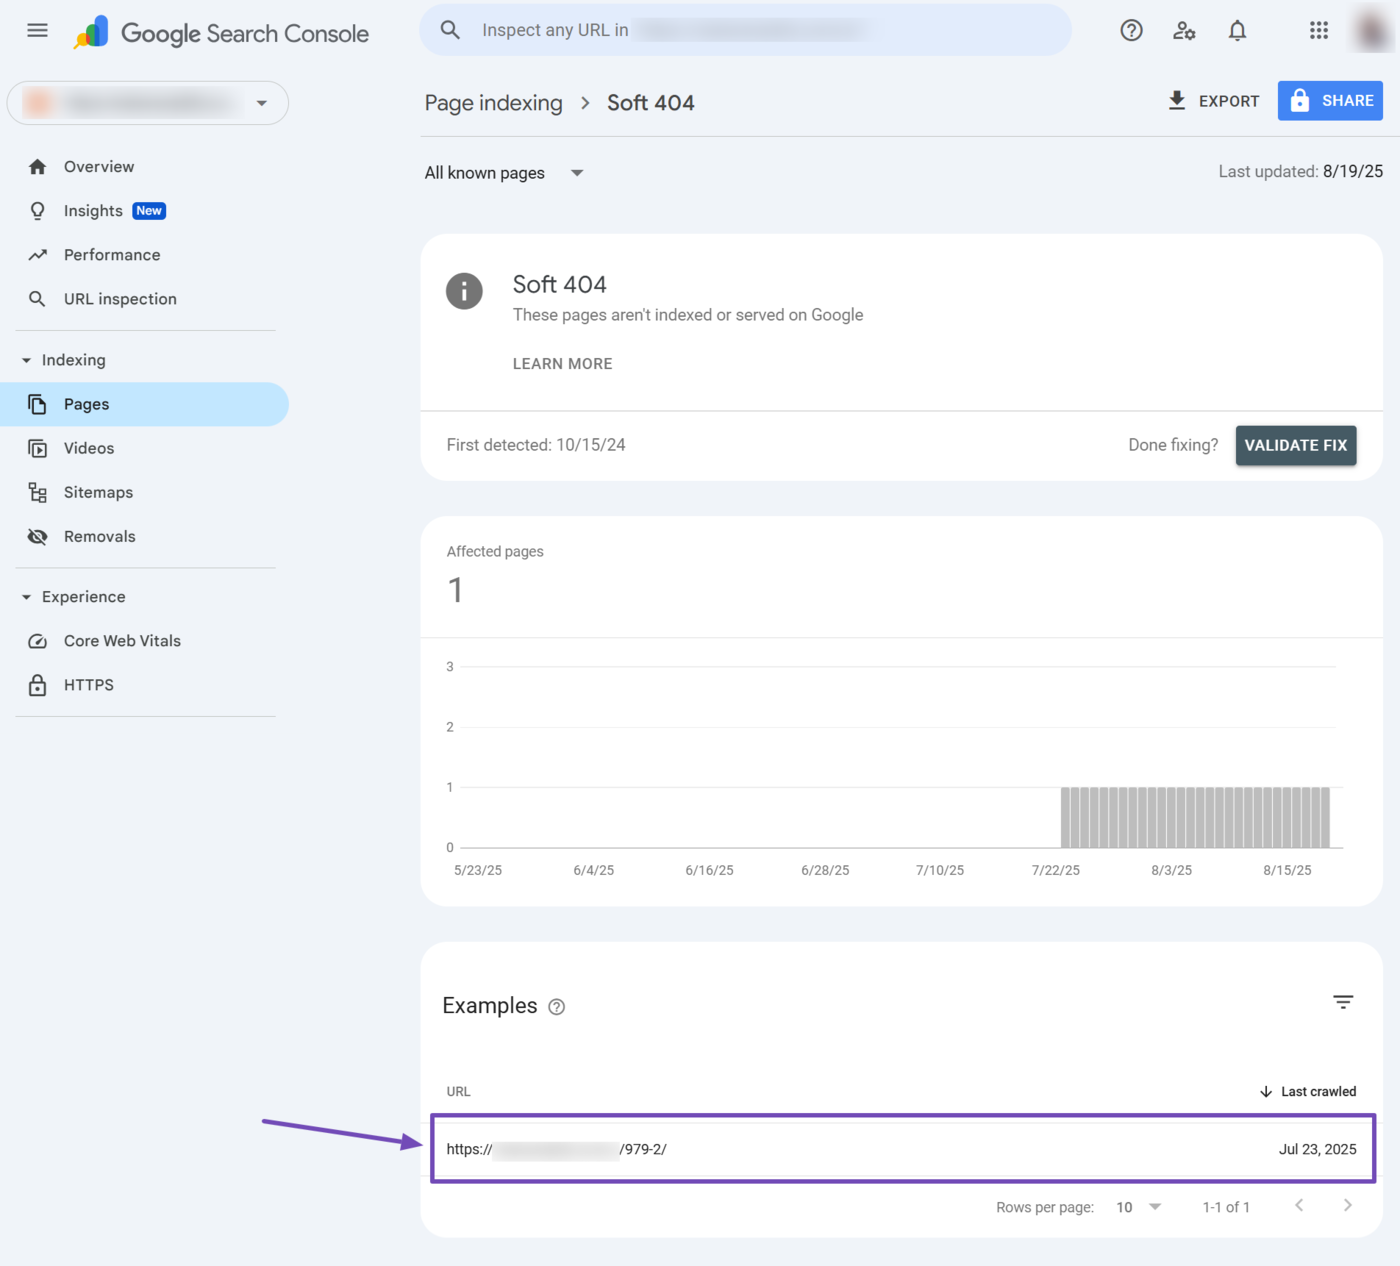This screenshot has height=1266, width=1400.
Task: Click the New badge beside Insights
Action: point(149,211)
